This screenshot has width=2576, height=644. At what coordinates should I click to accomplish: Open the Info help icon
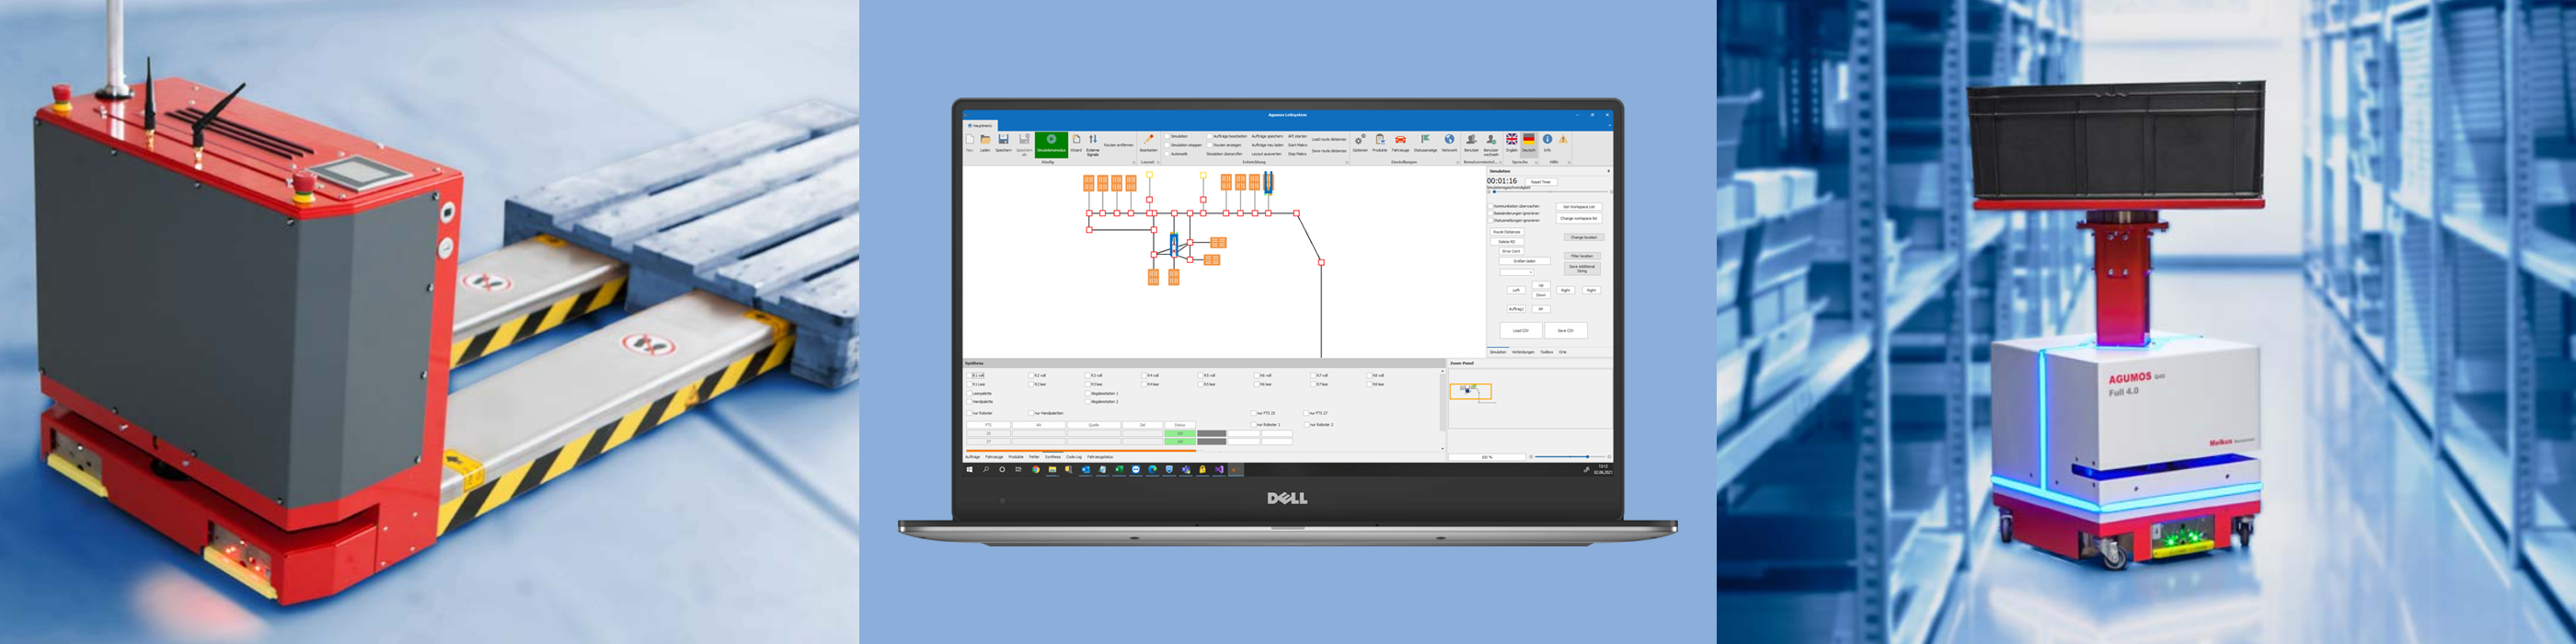click(x=1548, y=139)
